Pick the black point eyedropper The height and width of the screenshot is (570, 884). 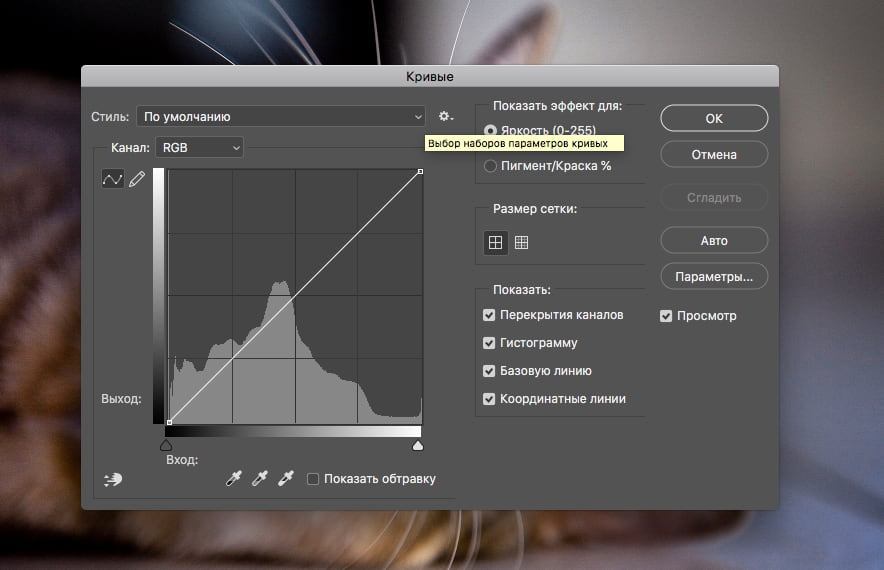(x=234, y=479)
